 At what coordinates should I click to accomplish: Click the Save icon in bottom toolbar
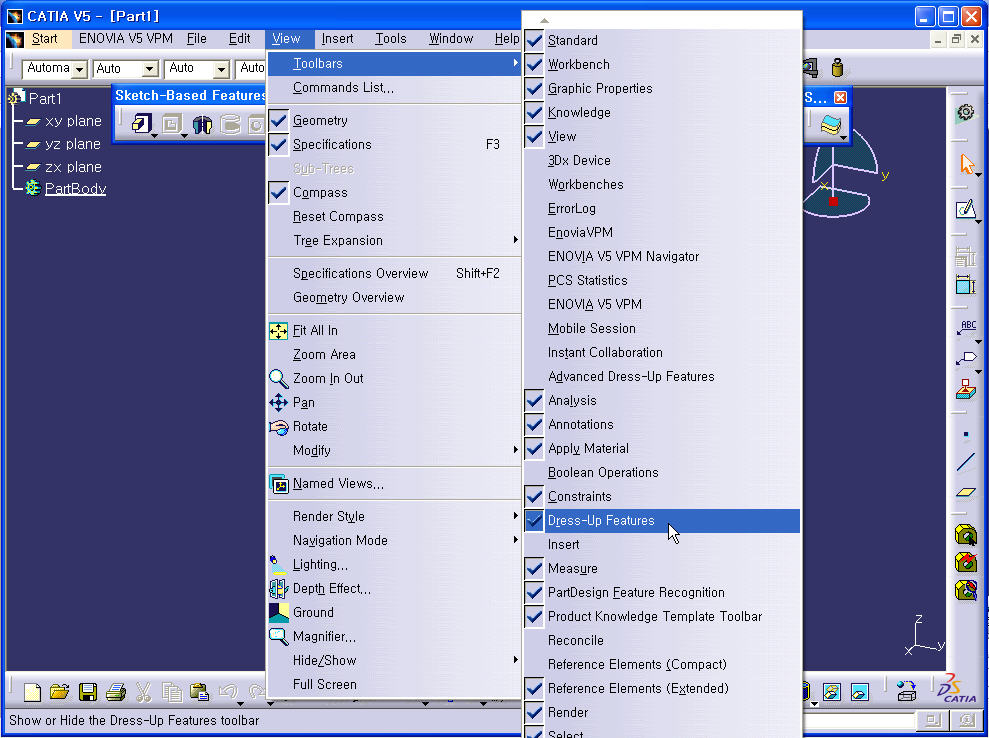click(x=87, y=692)
